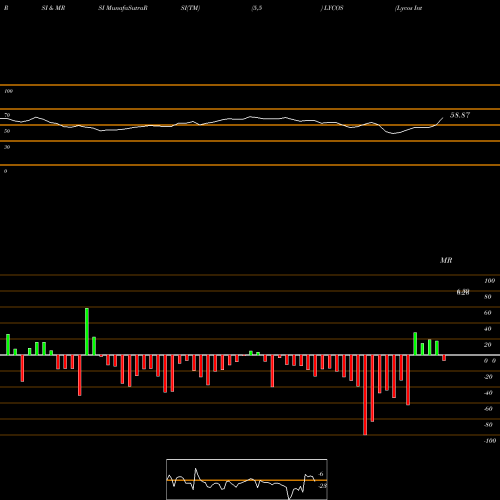This screenshot has width=500, height=500.
Task: Click the RSI 30 level label
Action: coord(7,147)
